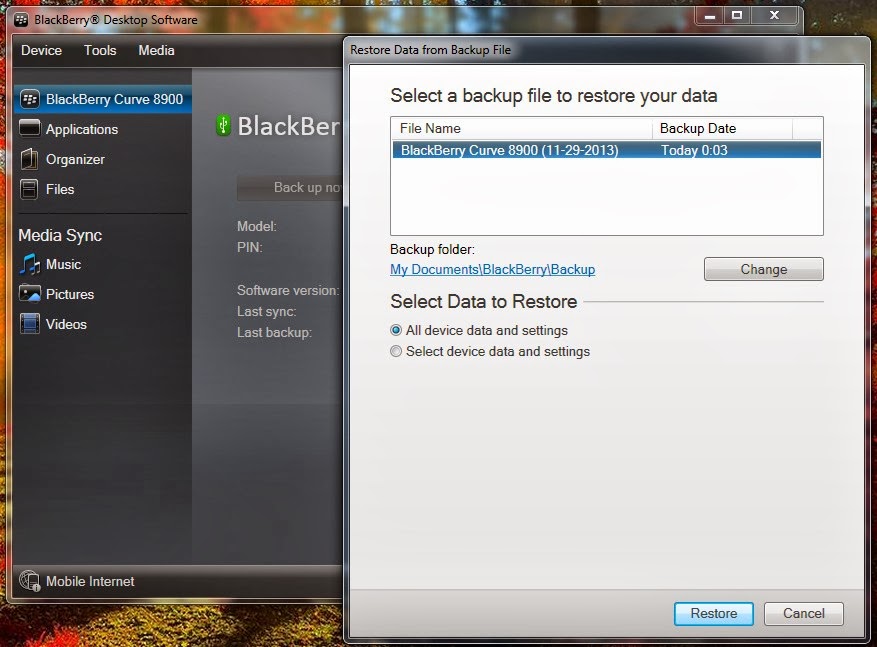Screen dimensions: 877x647
Task: Select All device data and settings
Action: click(396, 330)
